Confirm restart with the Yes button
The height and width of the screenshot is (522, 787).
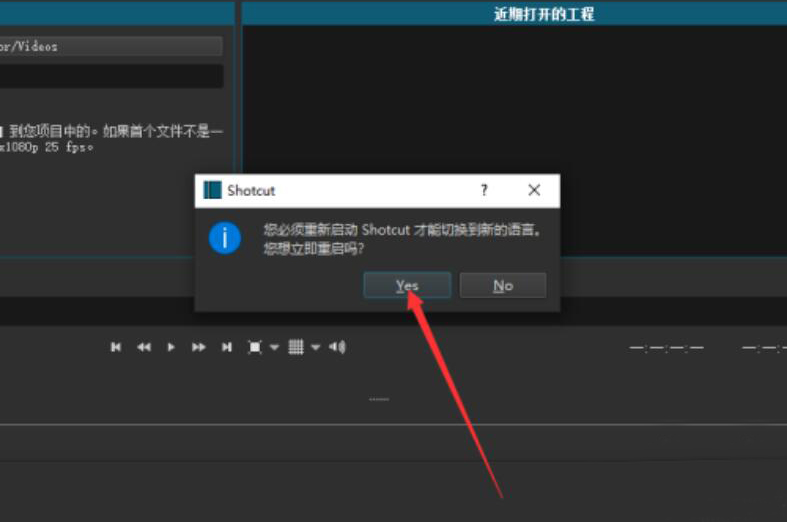click(407, 285)
